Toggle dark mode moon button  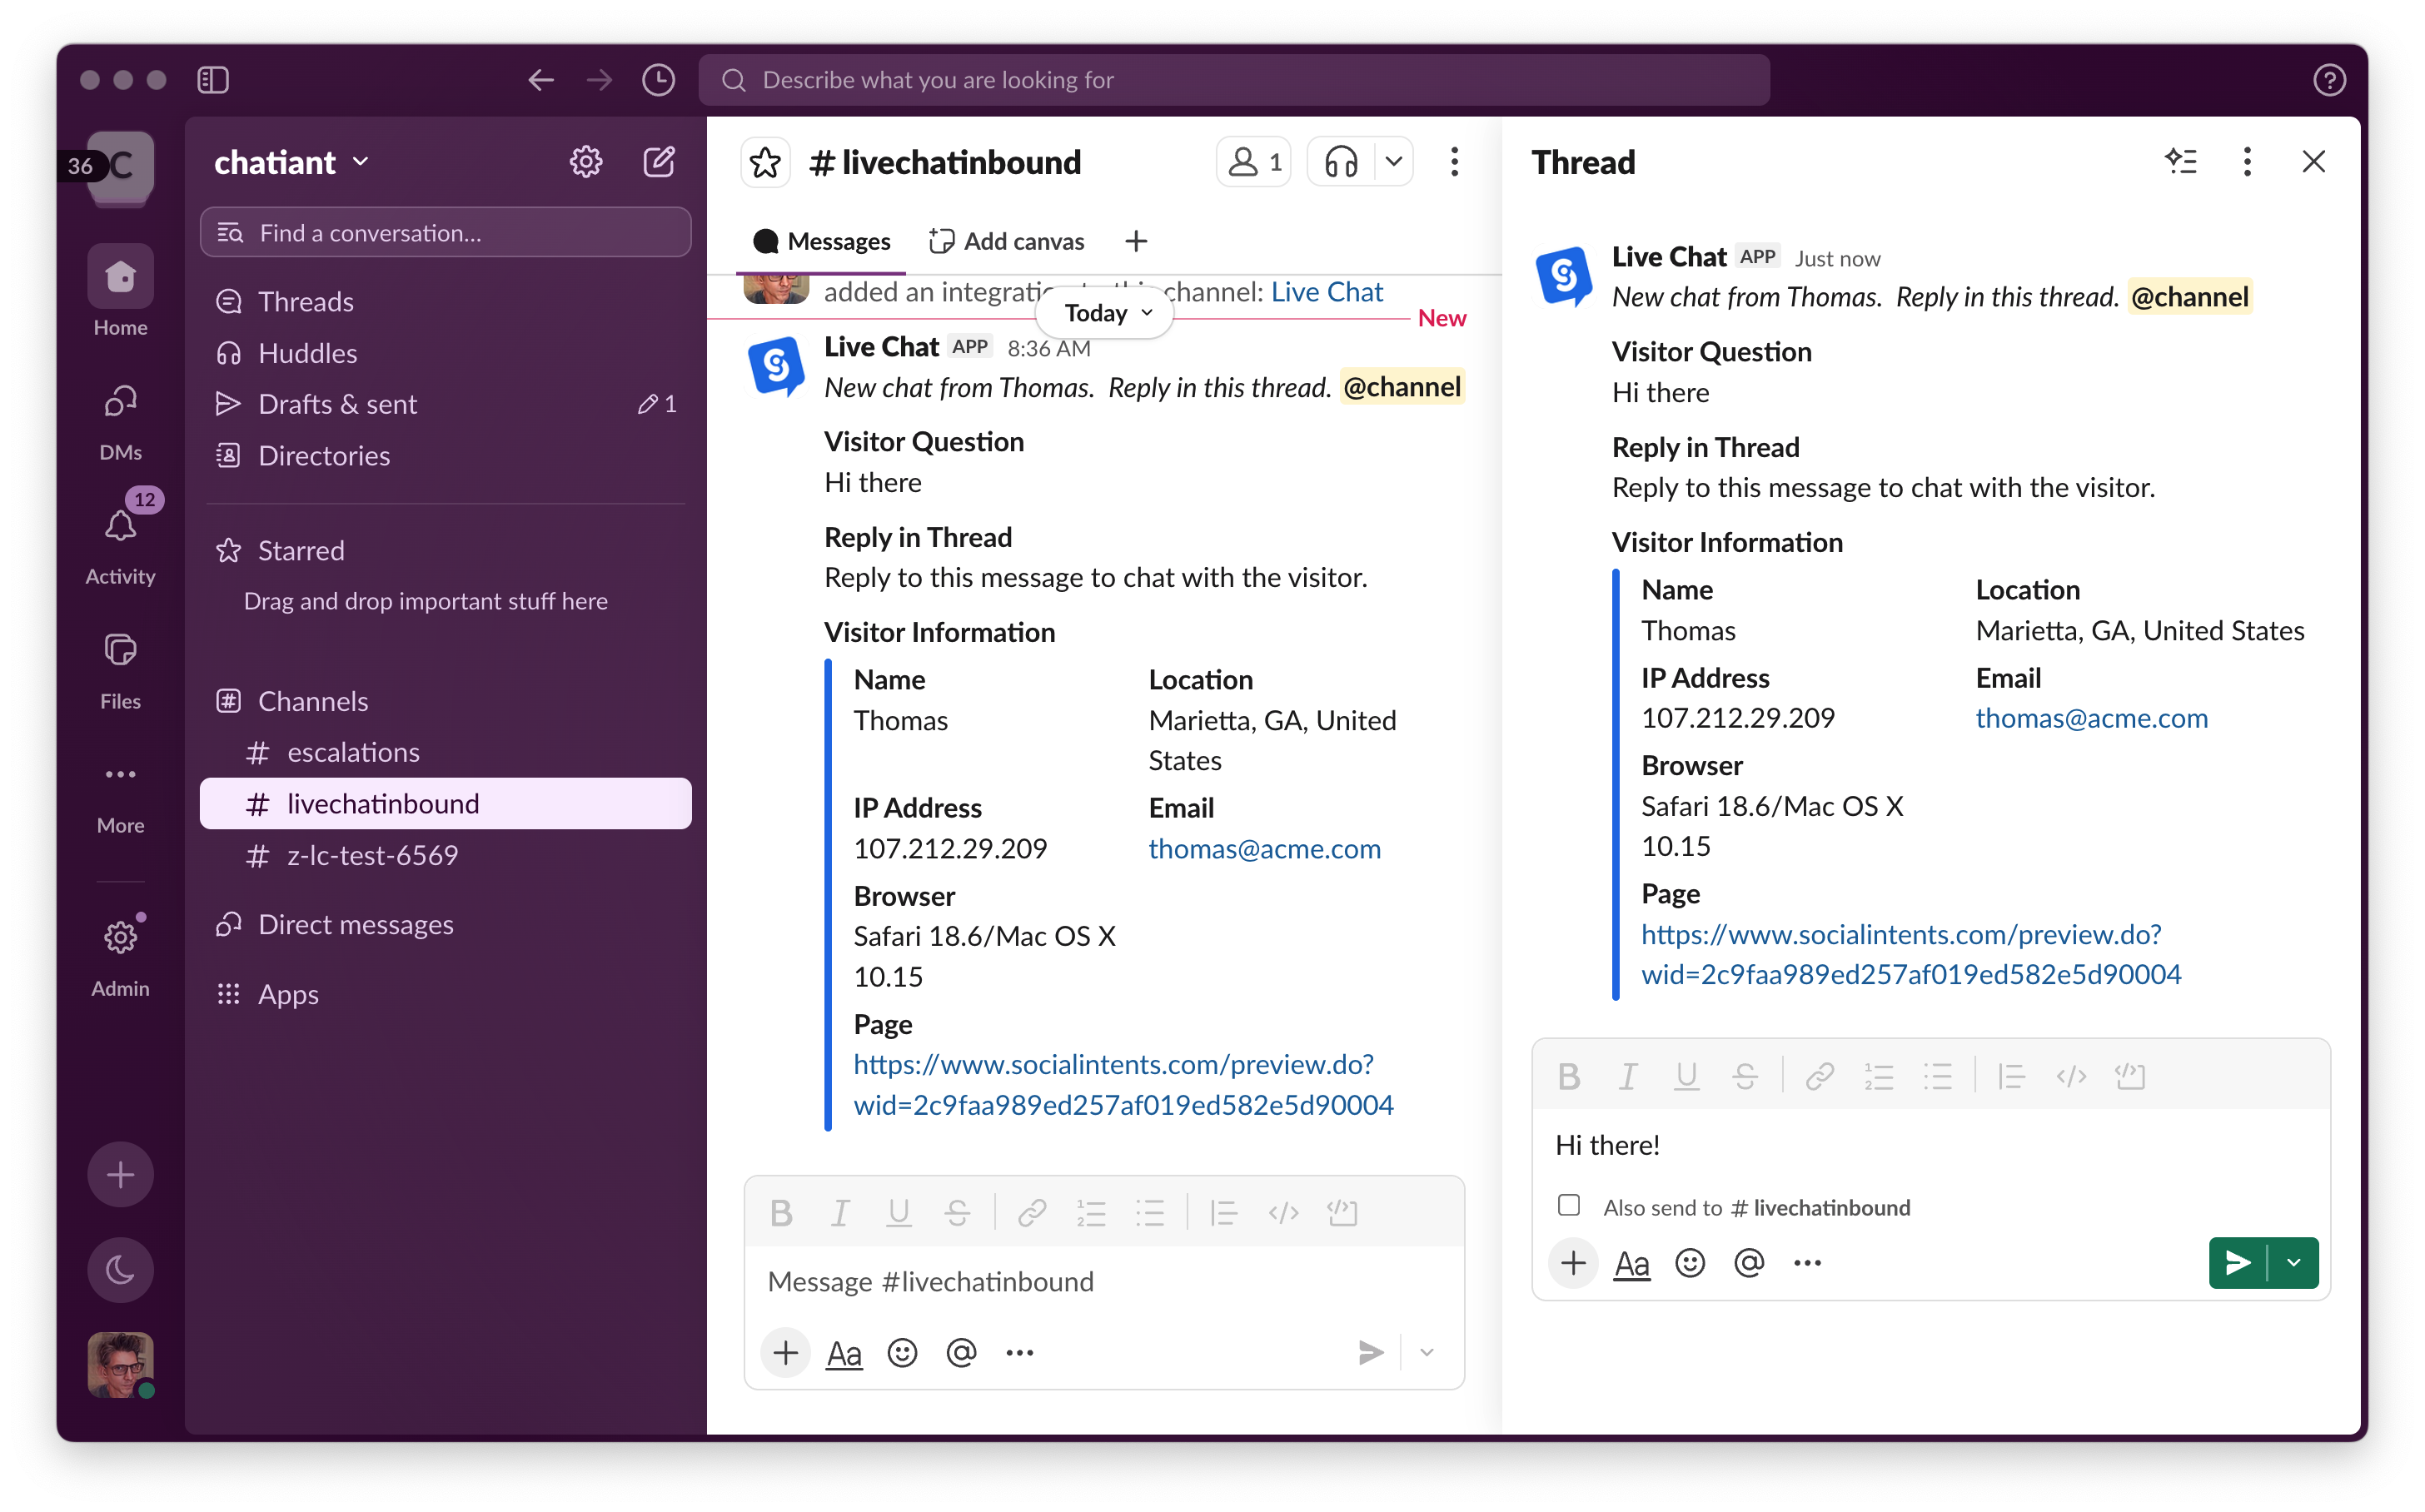point(120,1269)
